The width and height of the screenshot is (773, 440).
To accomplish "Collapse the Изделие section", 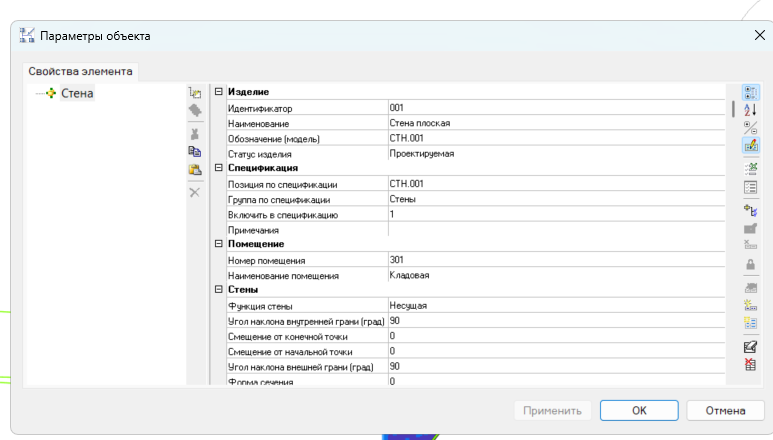I will pos(218,92).
